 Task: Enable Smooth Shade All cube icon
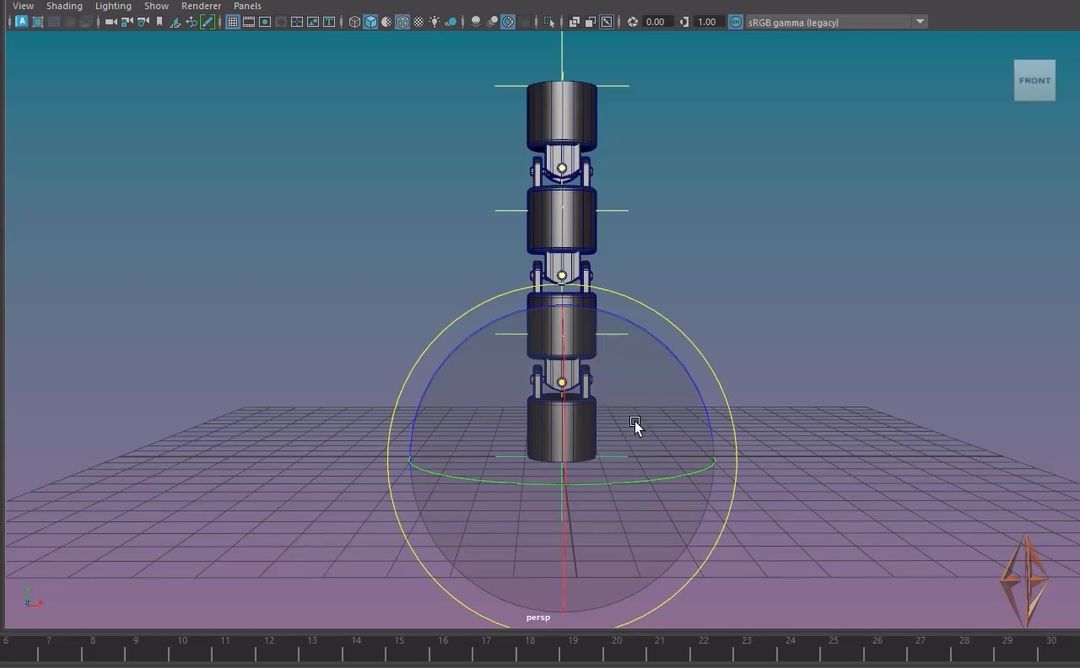pyautogui.click(x=371, y=22)
